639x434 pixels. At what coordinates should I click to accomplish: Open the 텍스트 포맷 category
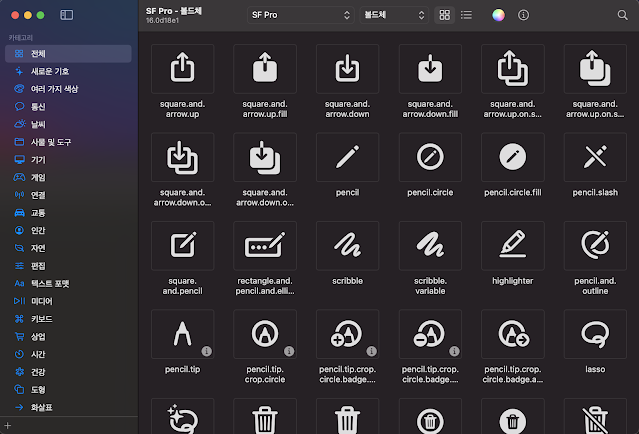(68, 284)
